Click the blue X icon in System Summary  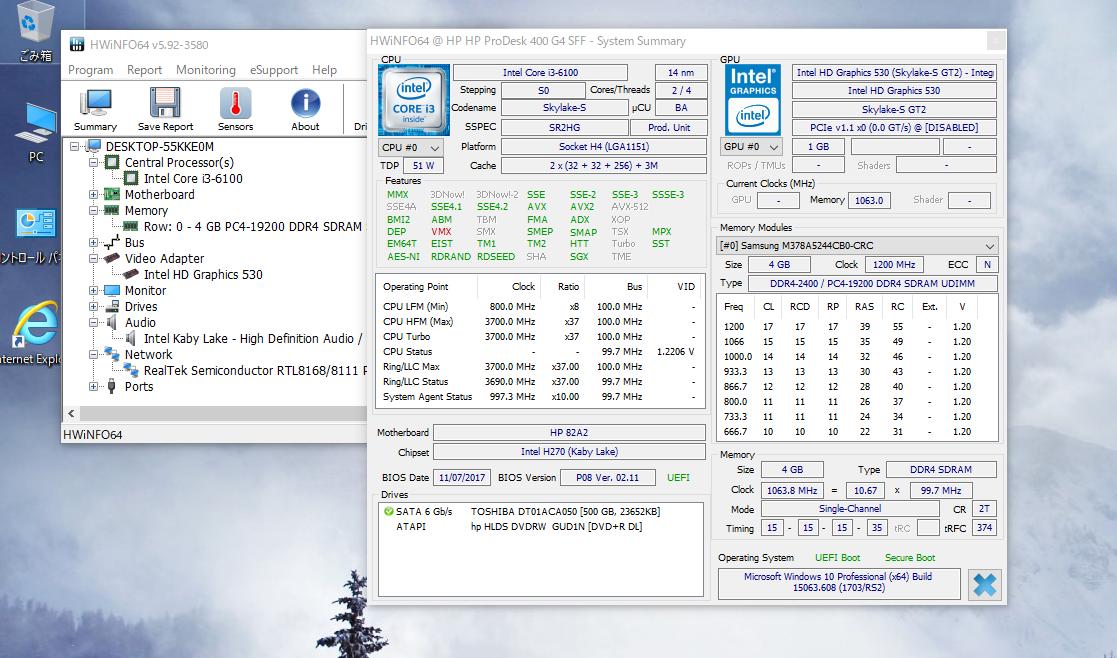point(985,585)
